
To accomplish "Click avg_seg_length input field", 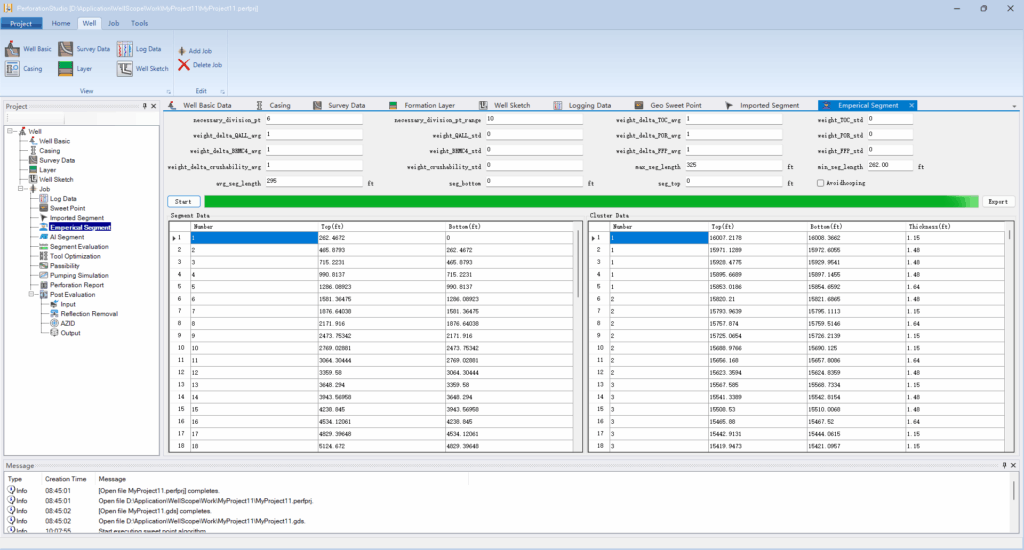I will click(313, 182).
